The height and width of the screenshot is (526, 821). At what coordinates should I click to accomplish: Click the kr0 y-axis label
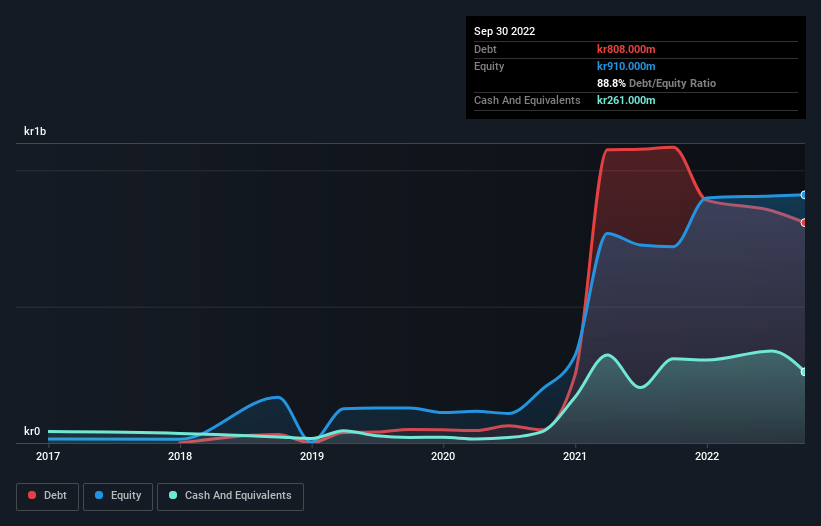pyautogui.click(x=32, y=431)
